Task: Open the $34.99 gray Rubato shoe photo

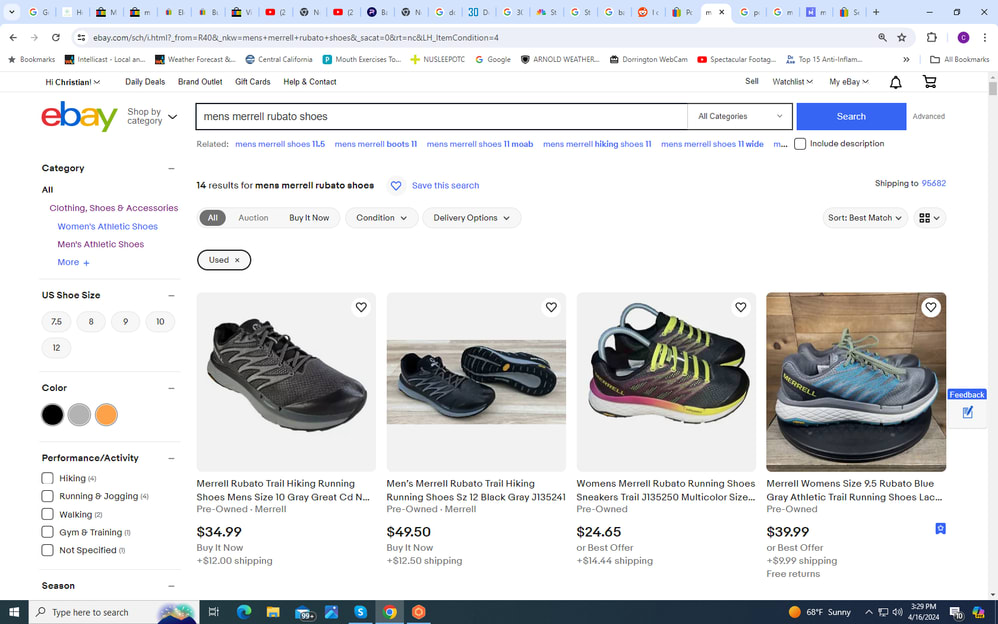Action: [x=286, y=382]
